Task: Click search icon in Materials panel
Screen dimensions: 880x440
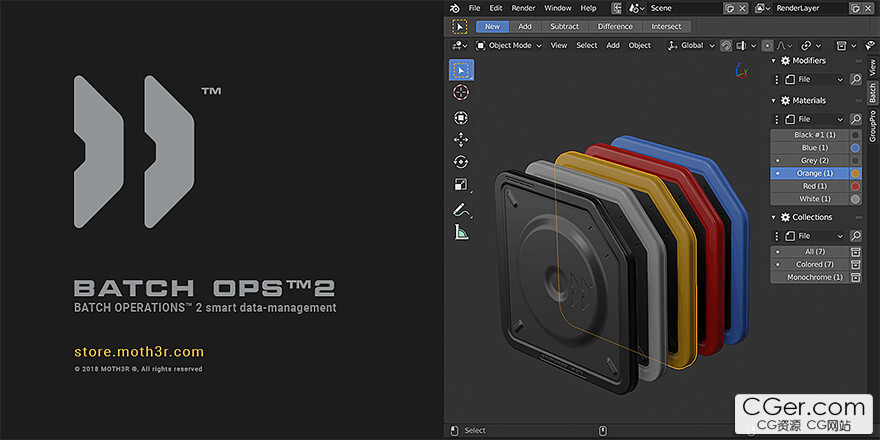Action: click(855, 119)
